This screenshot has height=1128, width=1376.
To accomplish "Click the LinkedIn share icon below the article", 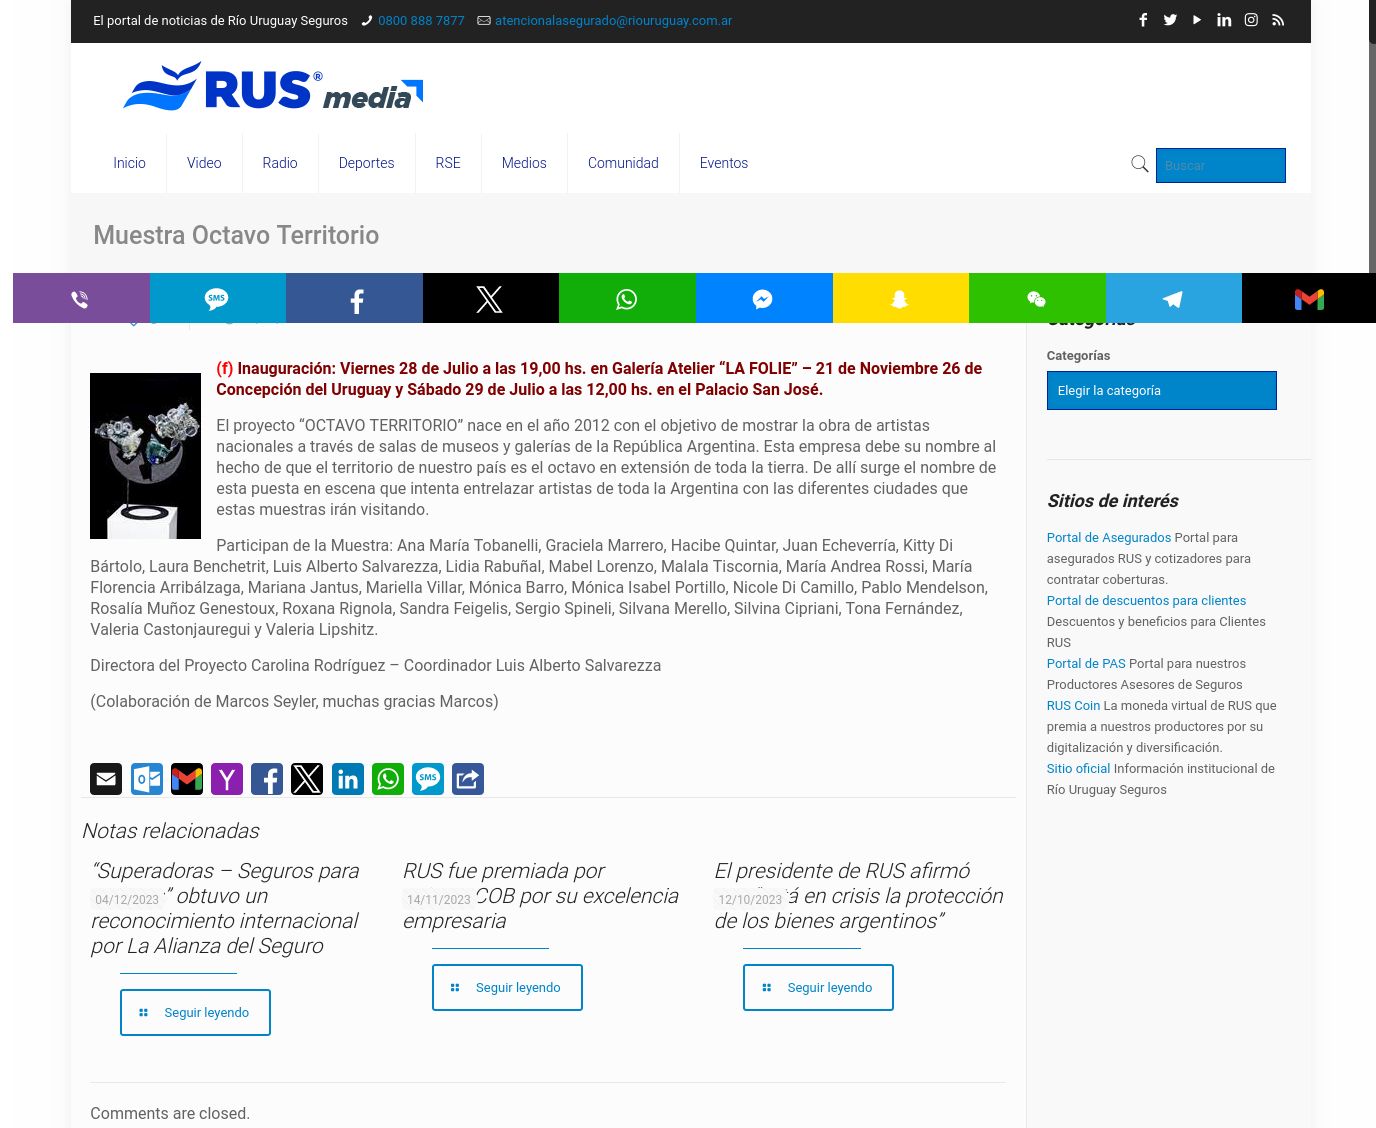I will 348,779.
